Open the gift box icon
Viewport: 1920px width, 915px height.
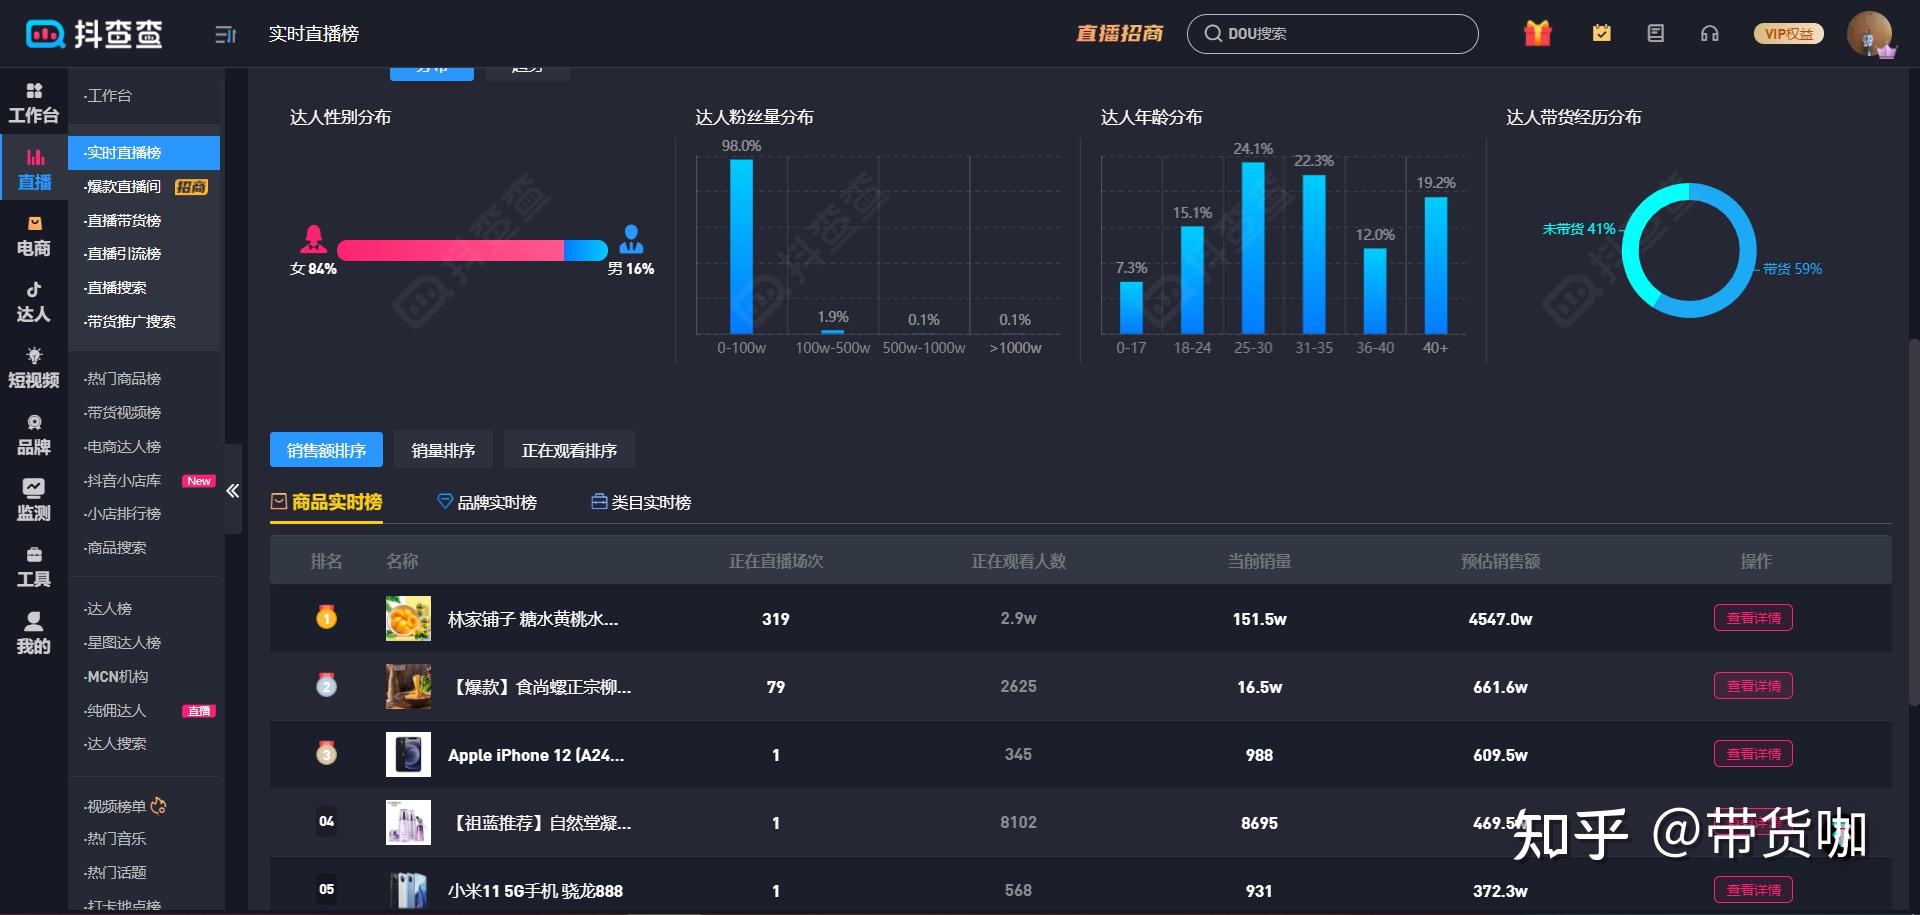tap(1537, 33)
